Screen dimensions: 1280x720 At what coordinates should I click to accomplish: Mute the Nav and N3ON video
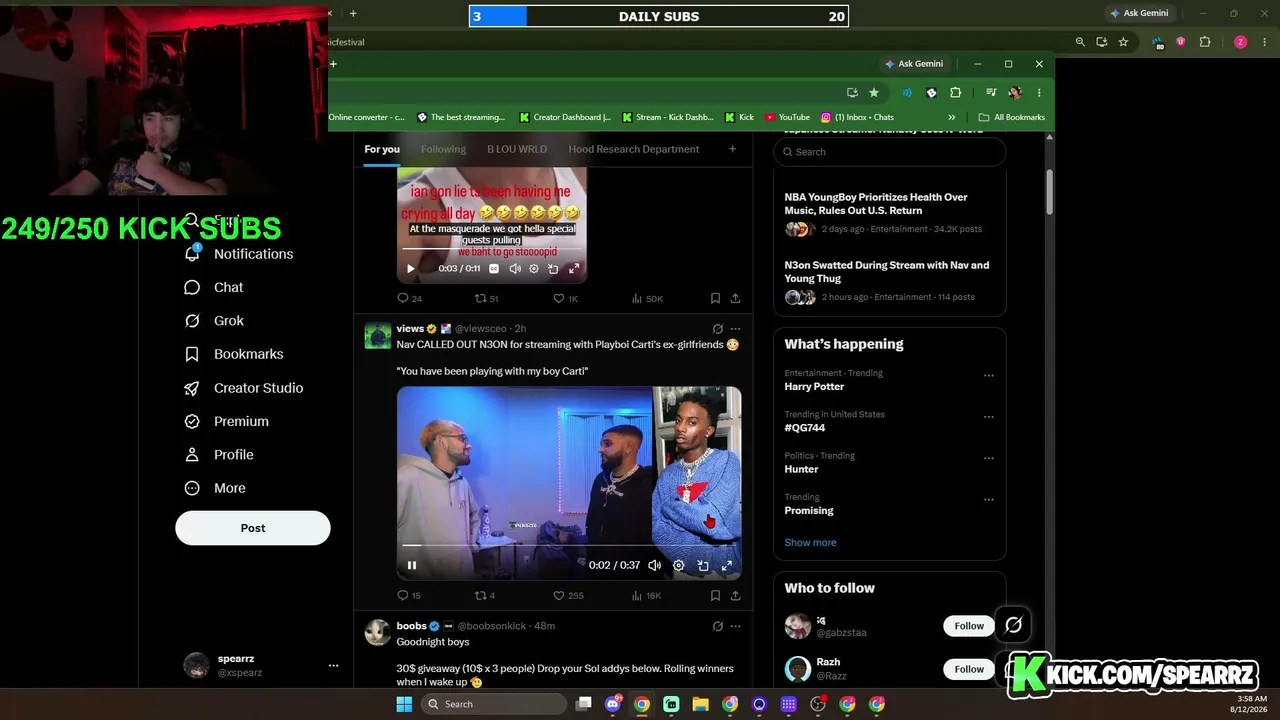coord(654,565)
